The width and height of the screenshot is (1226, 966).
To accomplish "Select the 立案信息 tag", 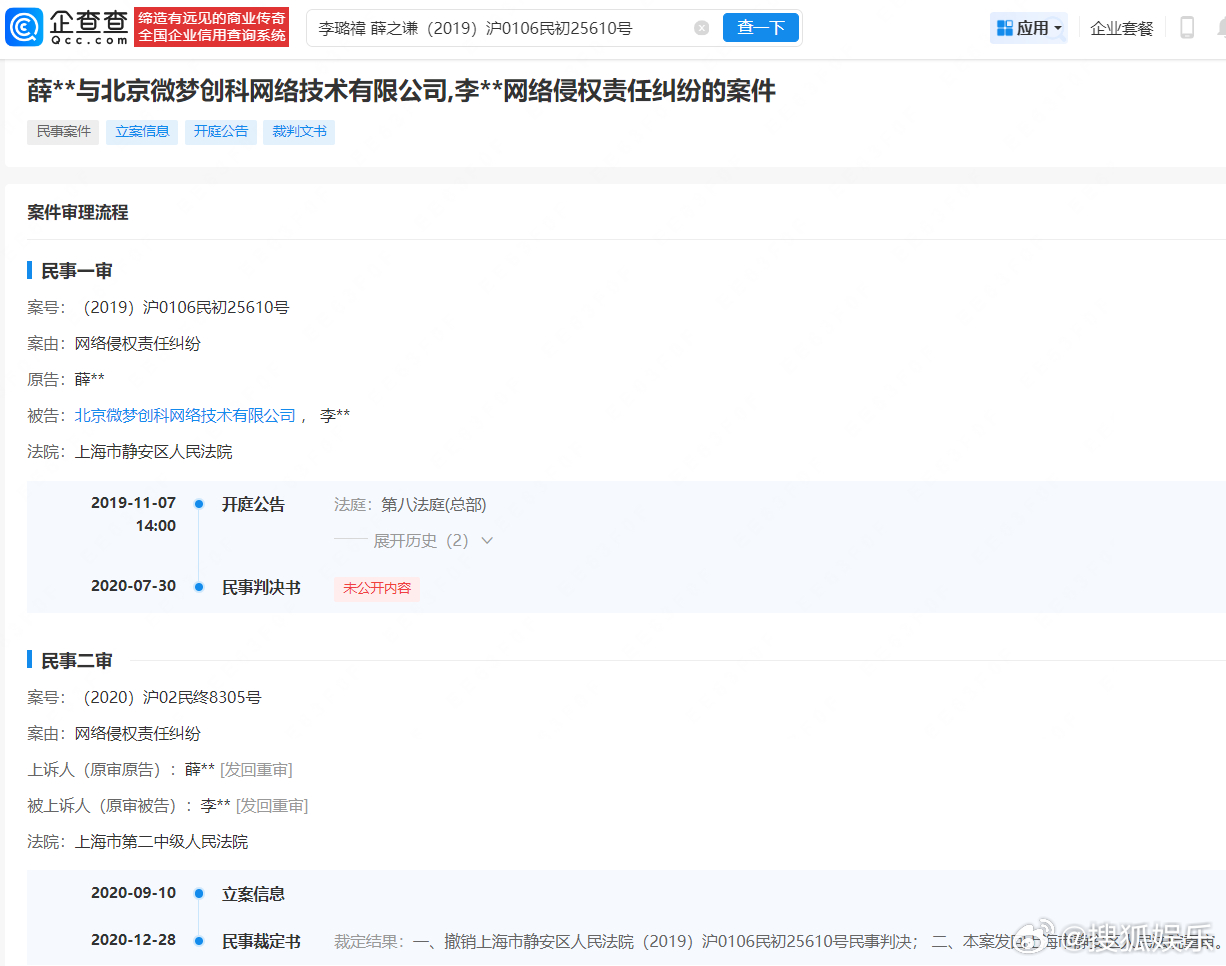I will (x=142, y=132).
